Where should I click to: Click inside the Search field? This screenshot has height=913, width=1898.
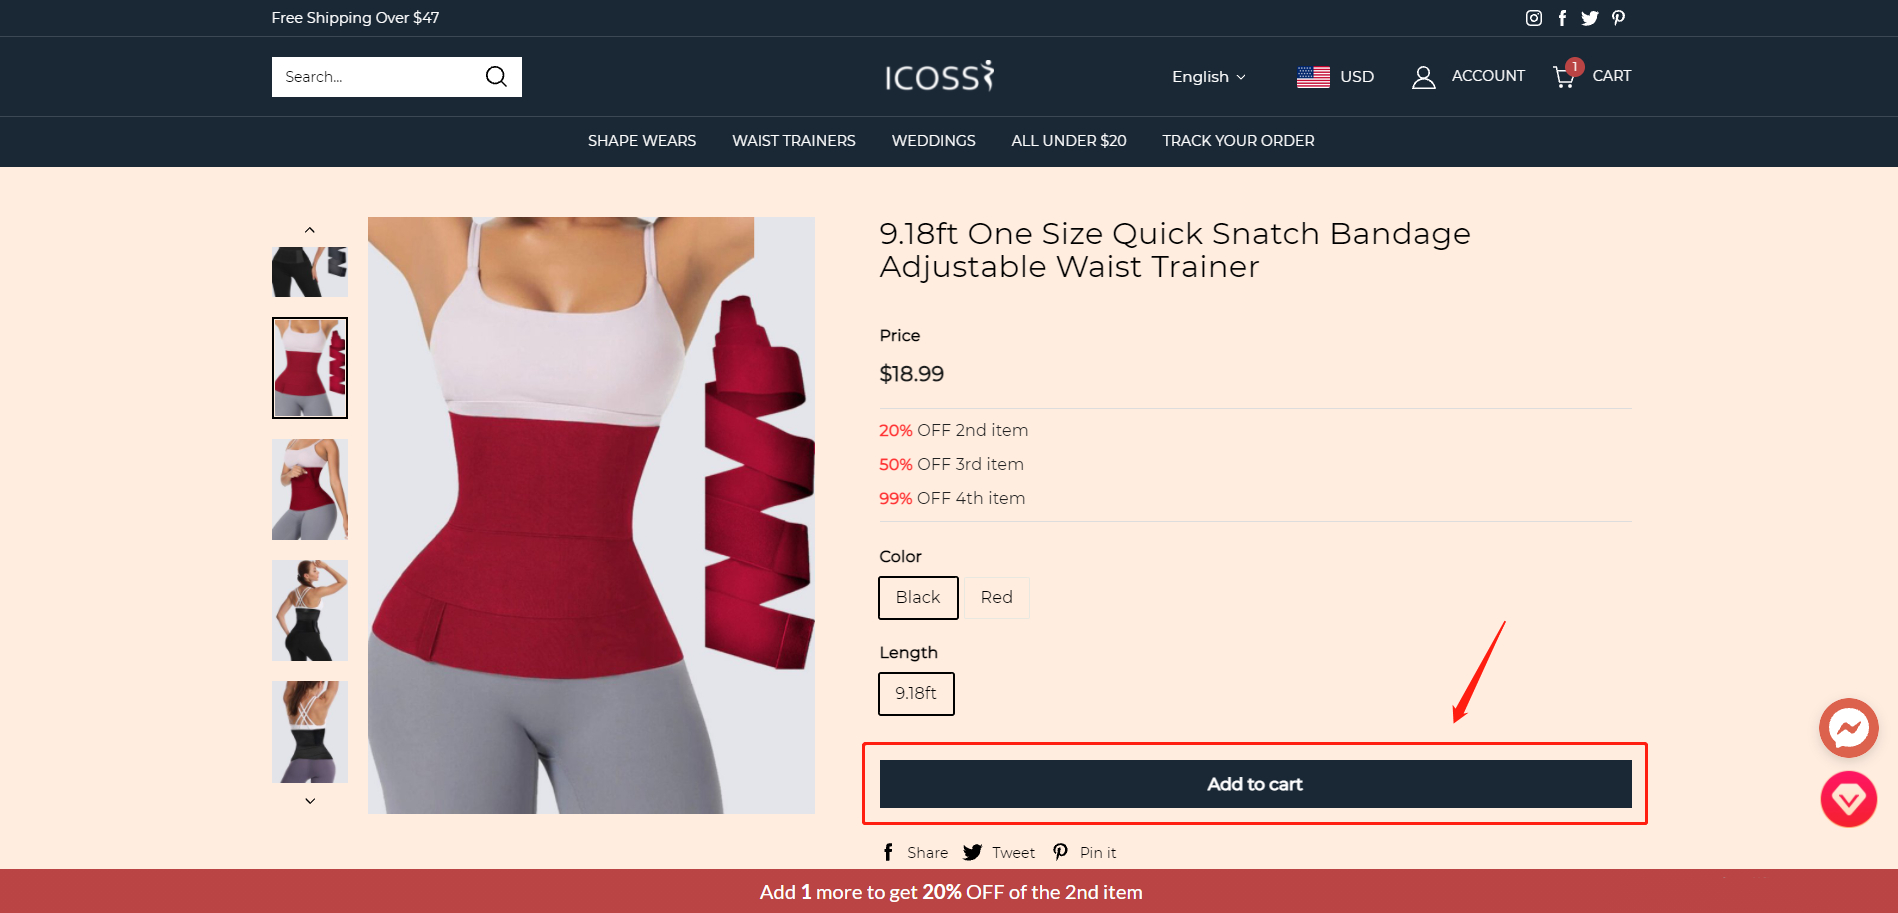pos(377,77)
